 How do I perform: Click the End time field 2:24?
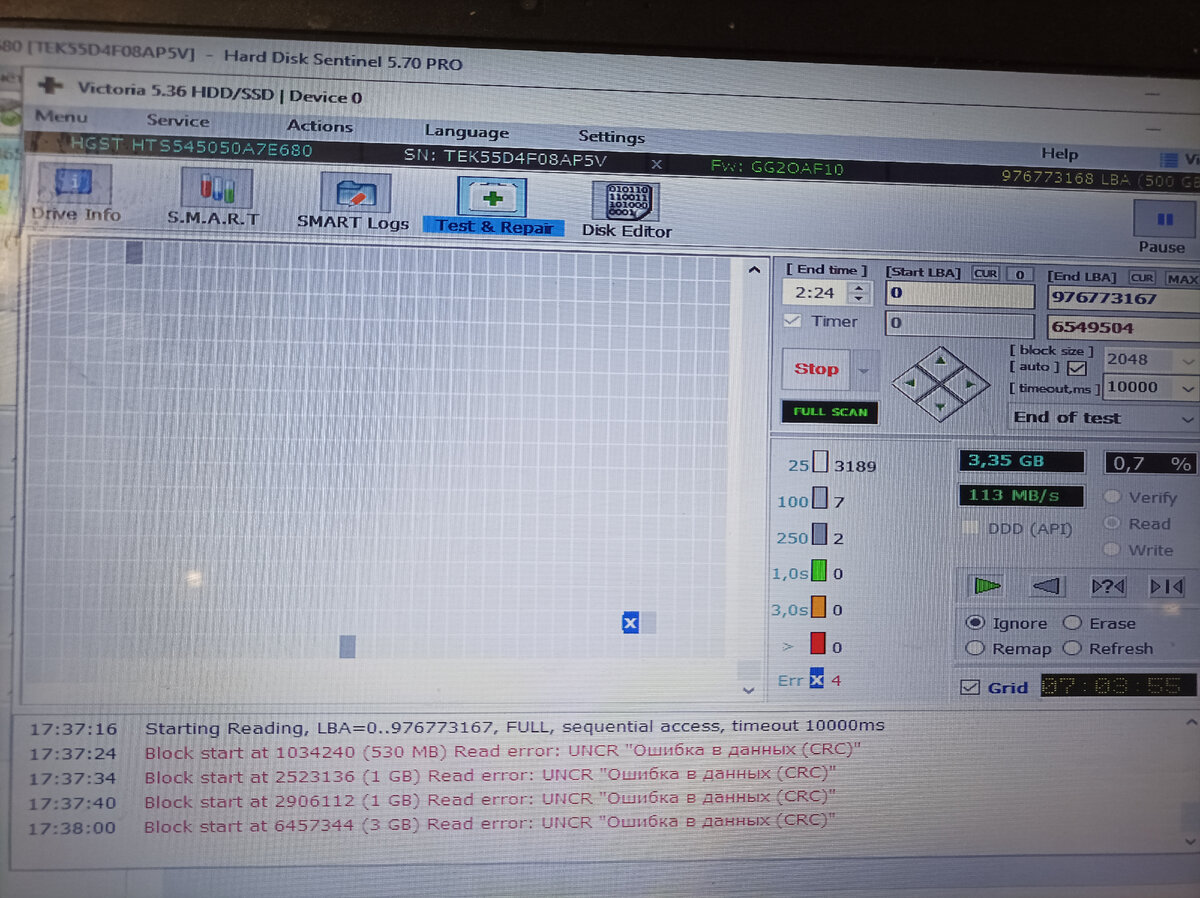coord(816,293)
